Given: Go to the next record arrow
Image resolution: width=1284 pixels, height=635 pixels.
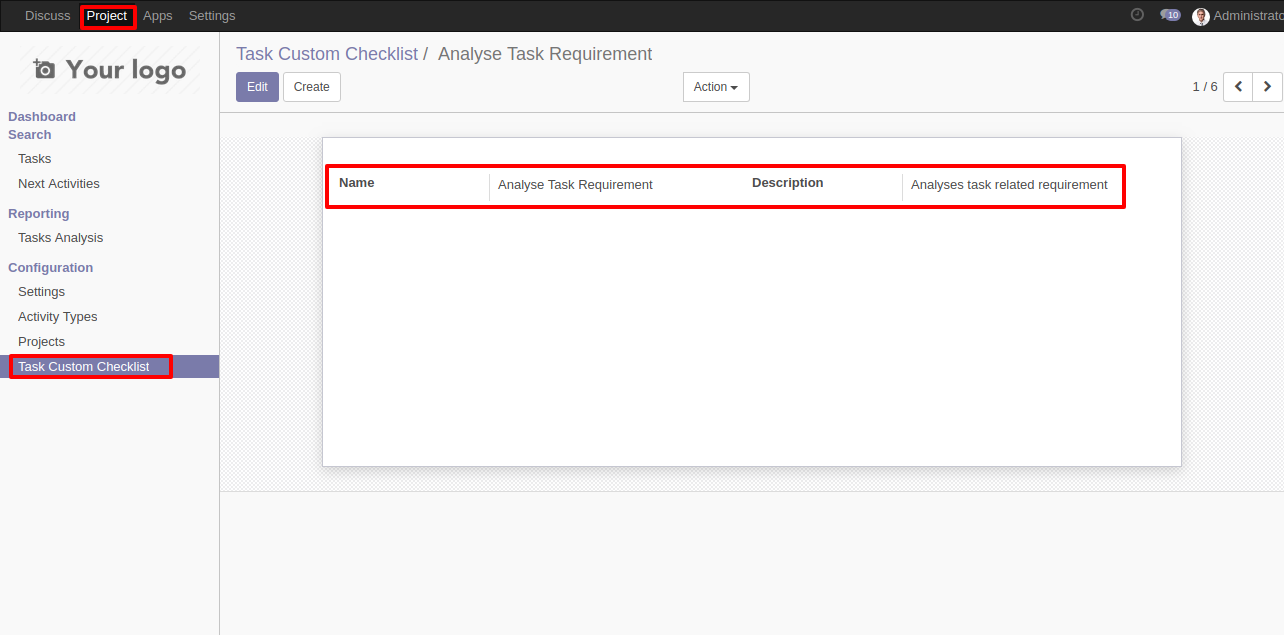Looking at the screenshot, I should pos(1267,87).
